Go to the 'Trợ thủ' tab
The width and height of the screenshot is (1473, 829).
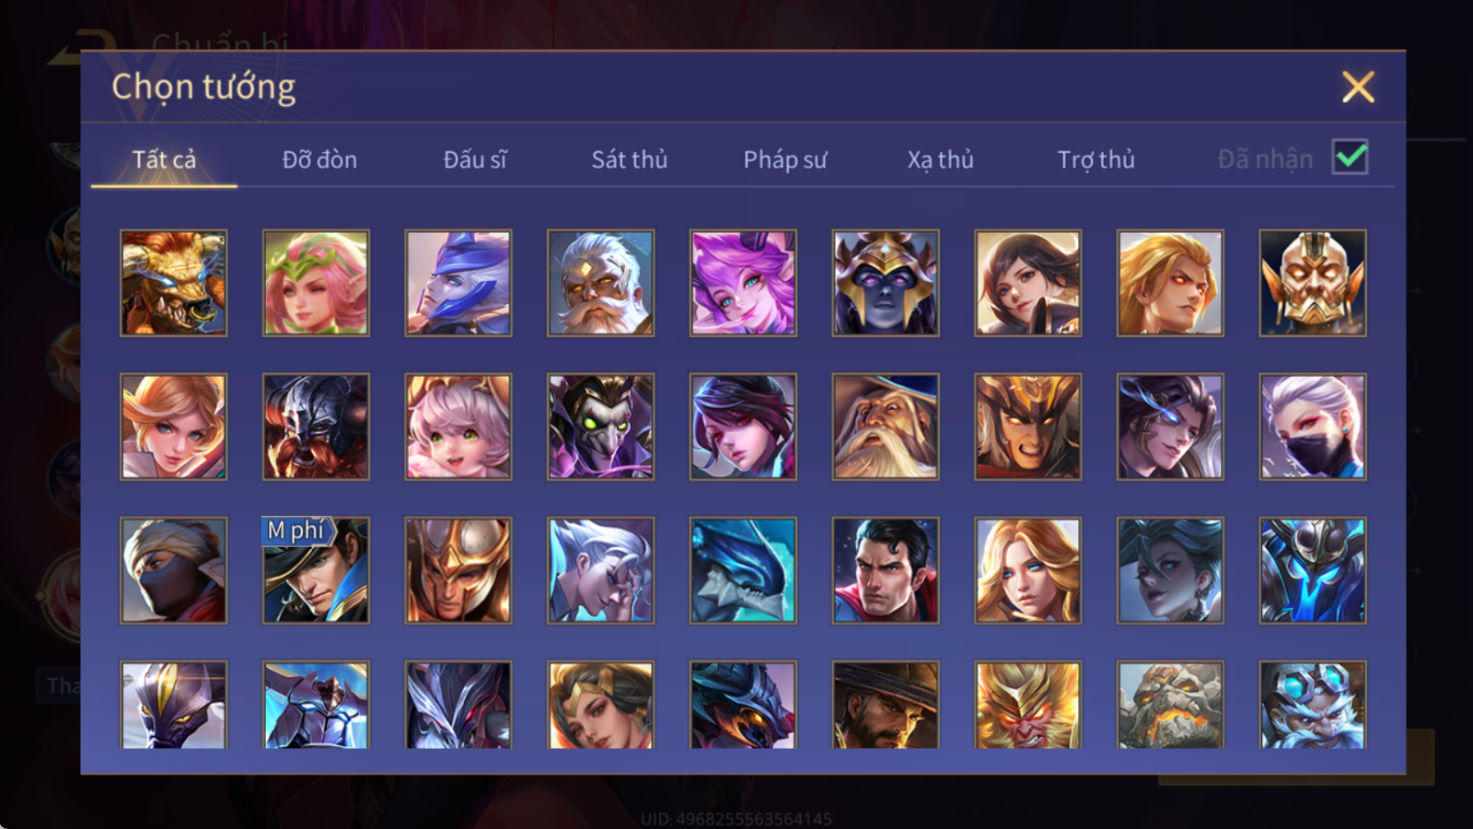coord(1096,160)
